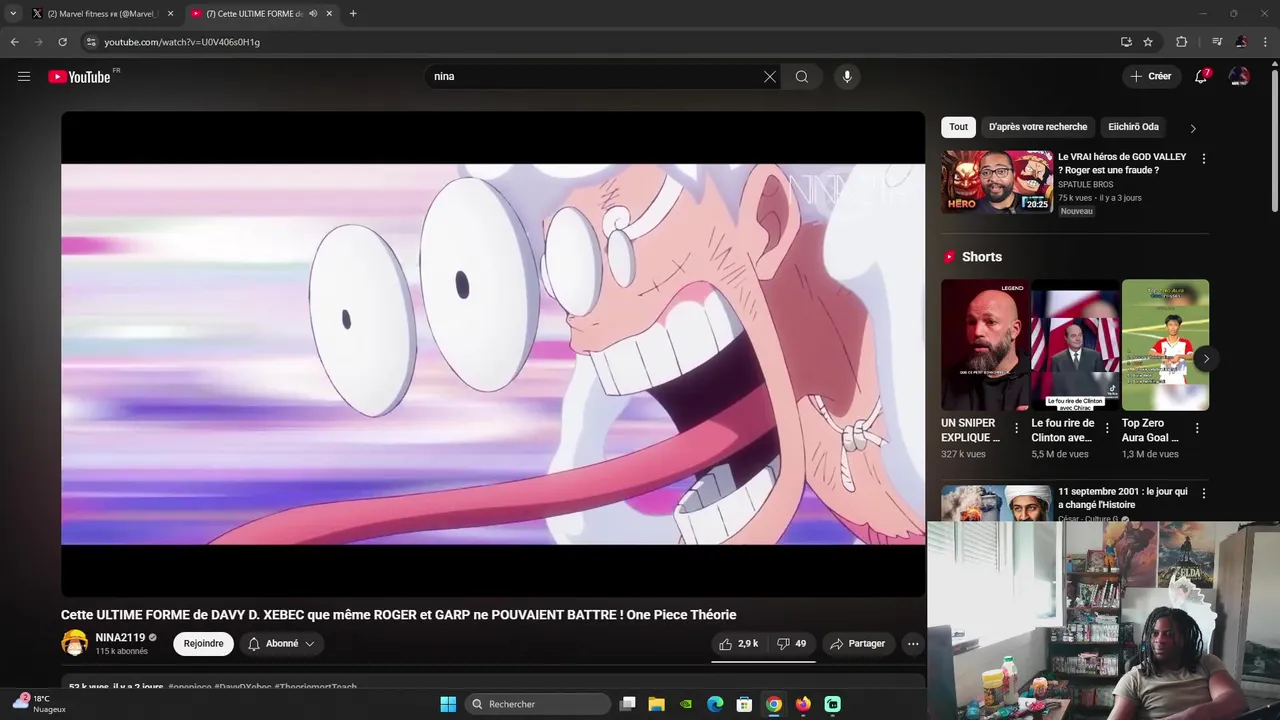1280x720 pixels.
Task: Open UN SNIPER EXPLIQUE short thumbnail
Action: [984, 345]
